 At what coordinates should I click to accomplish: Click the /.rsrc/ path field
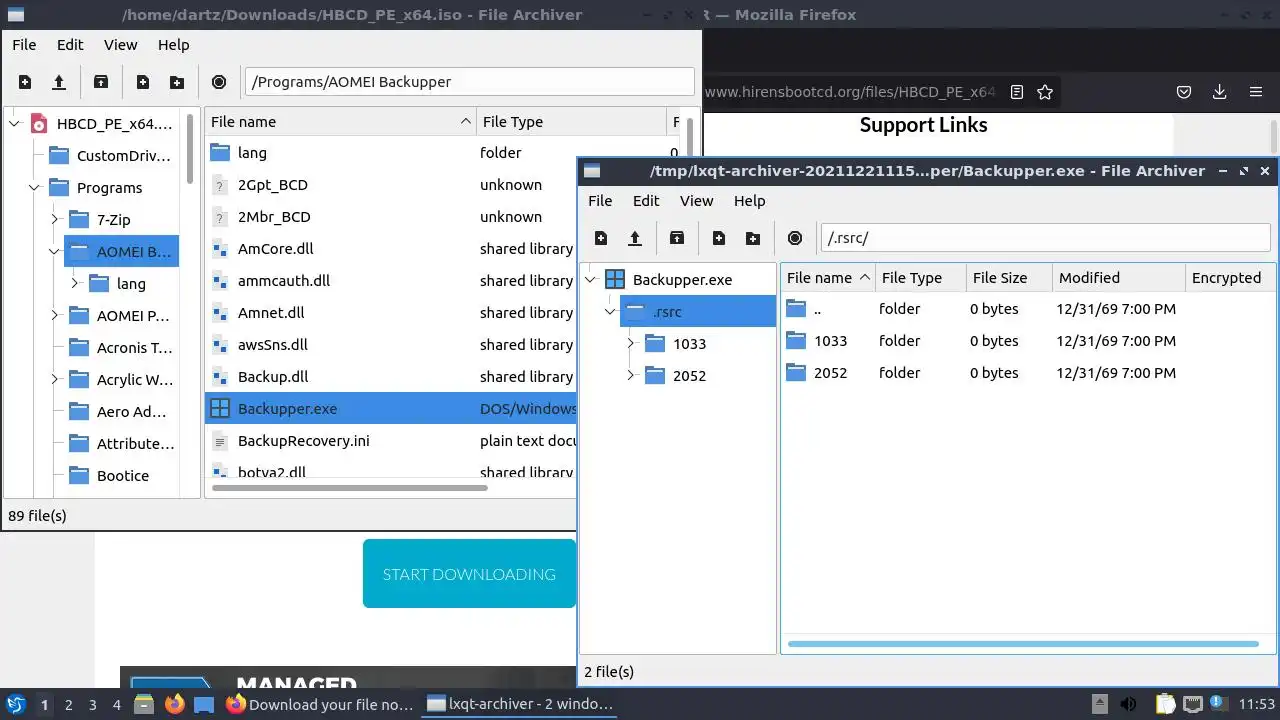coord(1045,238)
